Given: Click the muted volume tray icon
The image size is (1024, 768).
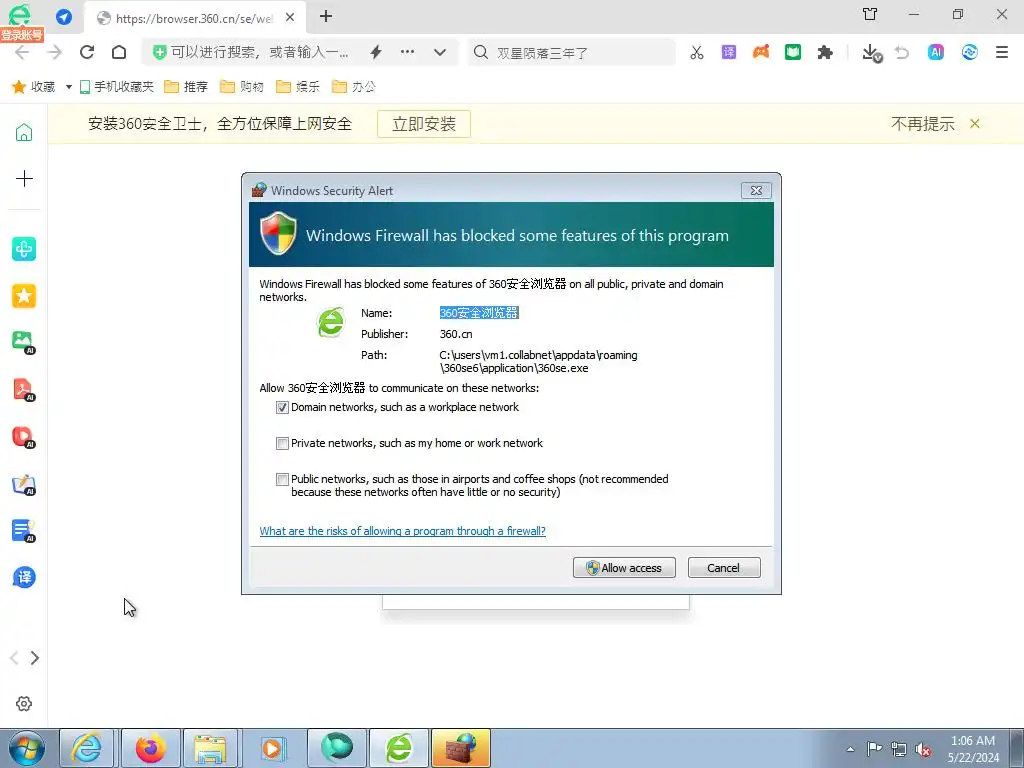Looking at the screenshot, I should click(923, 749).
